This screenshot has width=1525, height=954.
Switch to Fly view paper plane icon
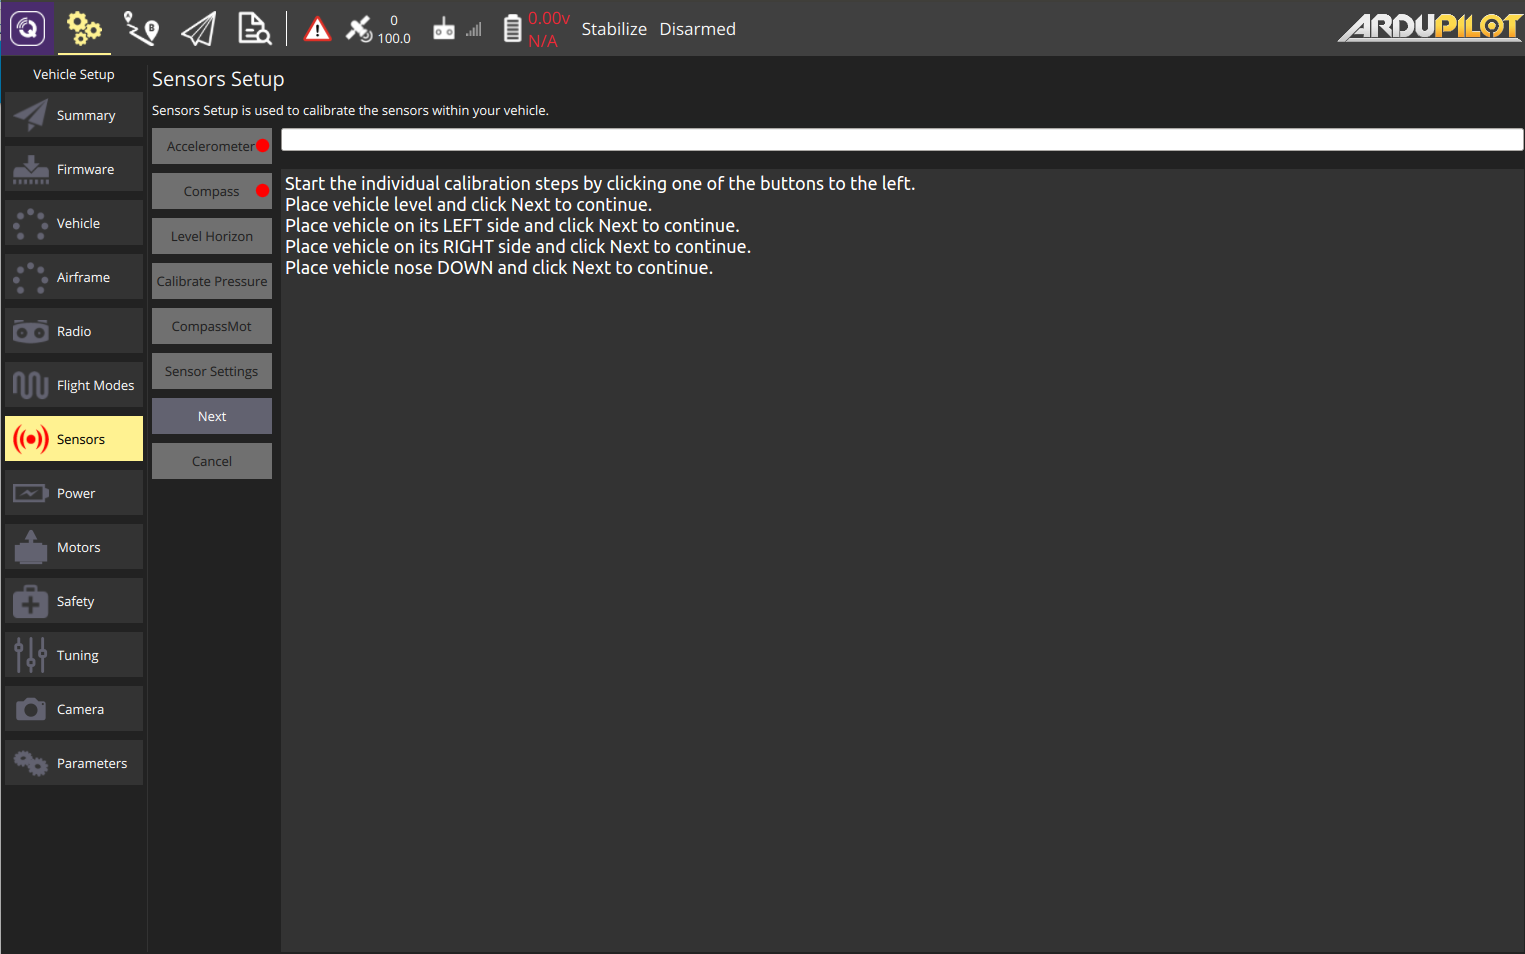tap(198, 29)
